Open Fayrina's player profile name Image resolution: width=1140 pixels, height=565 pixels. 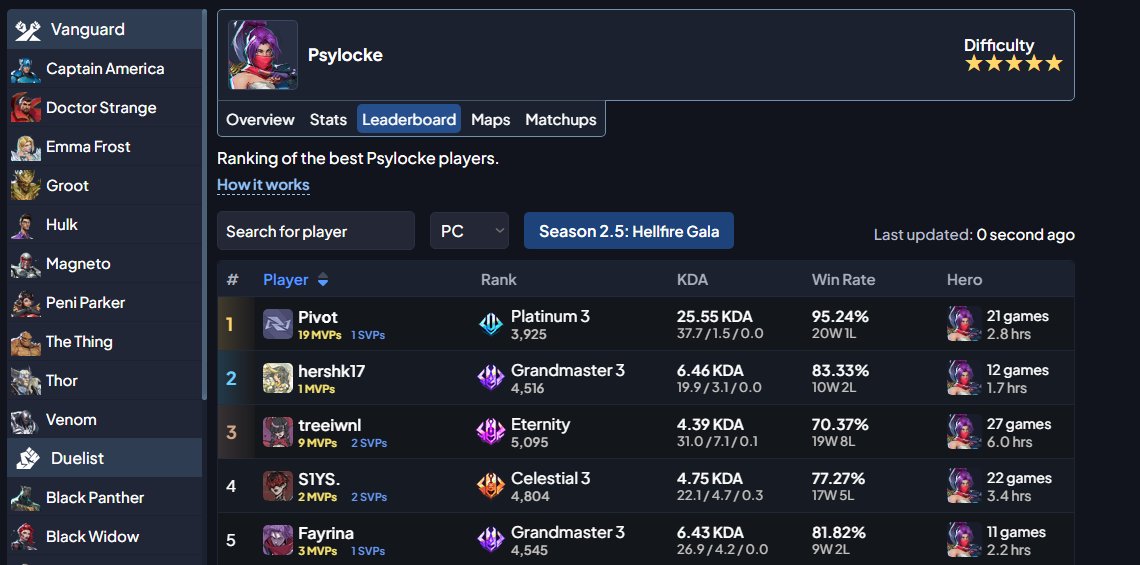click(326, 532)
